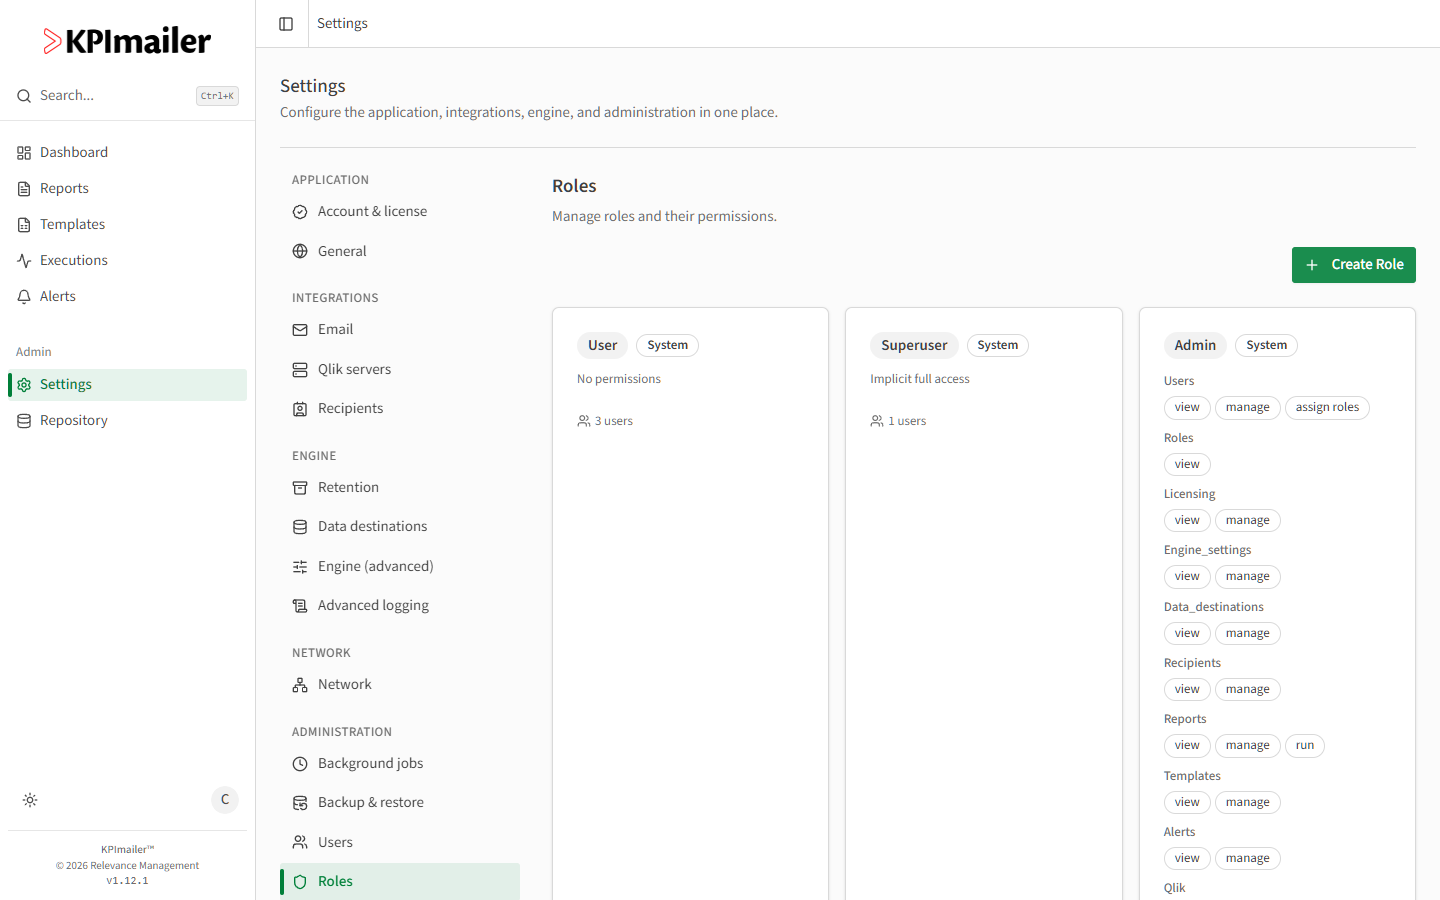This screenshot has height=900, width=1440.
Task: Click "manage" chip under Alerts permissions
Action: 1247,859
